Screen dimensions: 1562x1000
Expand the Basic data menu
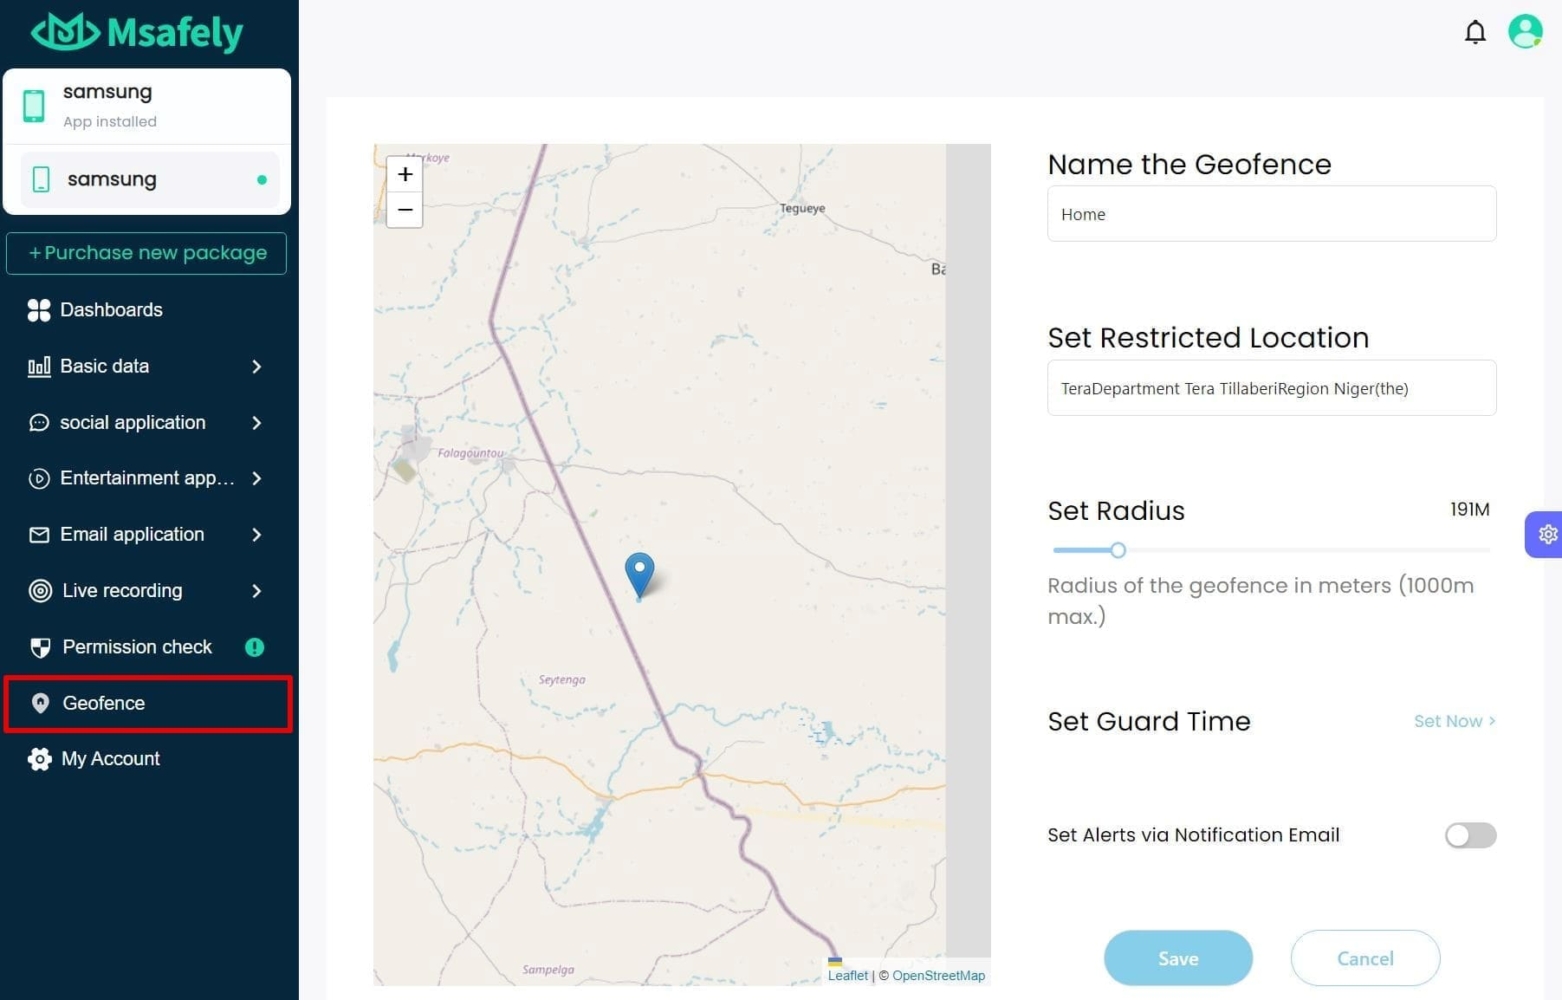point(146,366)
